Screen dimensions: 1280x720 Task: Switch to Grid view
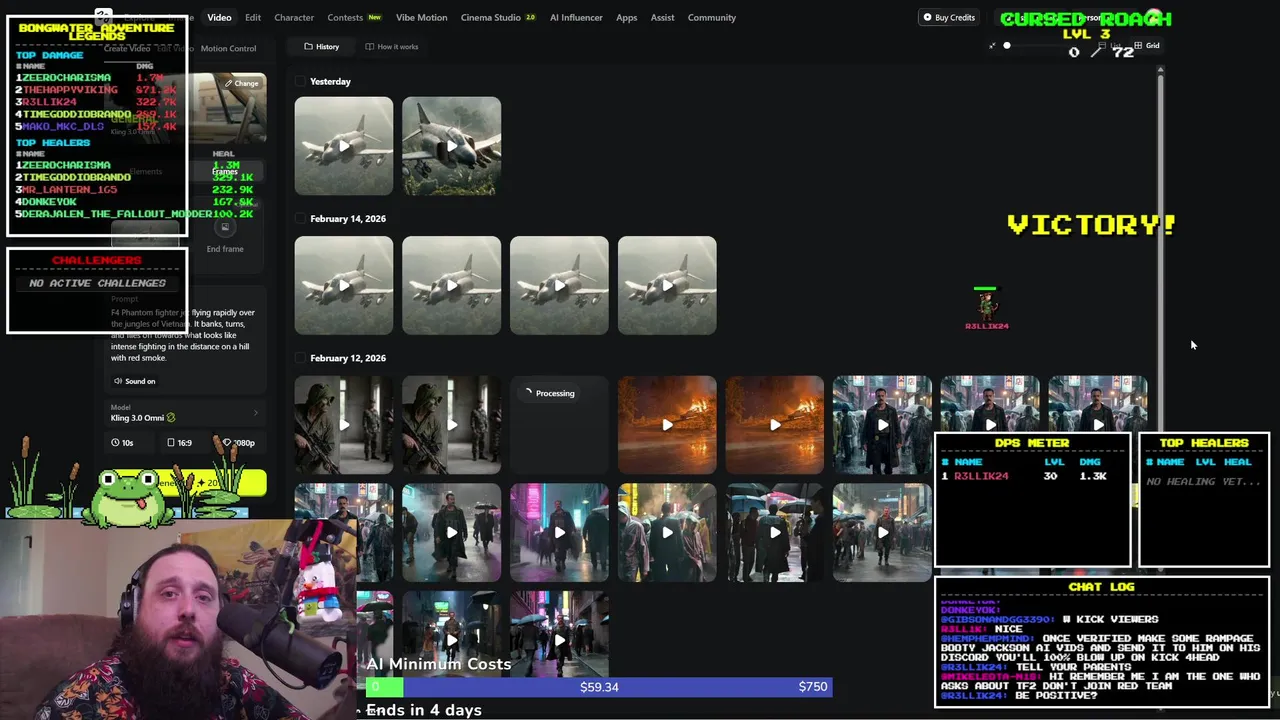pos(1146,46)
